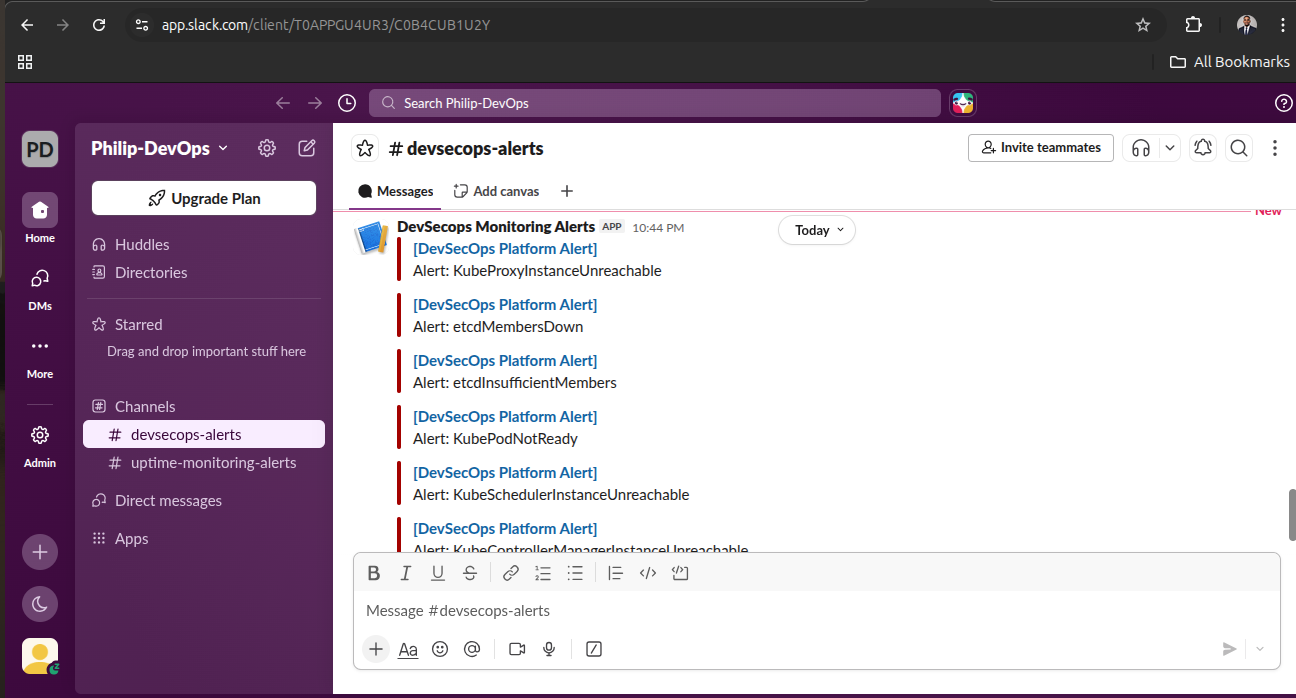The height and width of the screenshot is (698, 1296).
Task: Select the devsecops-alerts channel
Action: (204, 434)
